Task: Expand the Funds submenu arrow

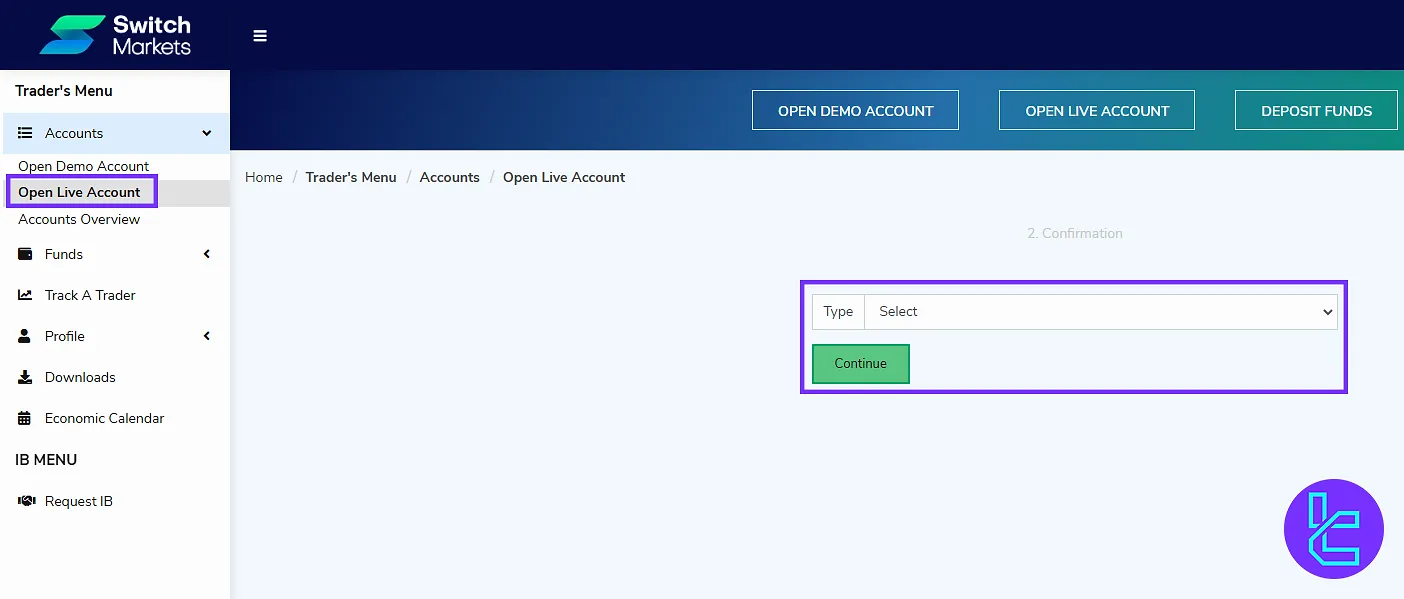Action: [x=207, y=254]
